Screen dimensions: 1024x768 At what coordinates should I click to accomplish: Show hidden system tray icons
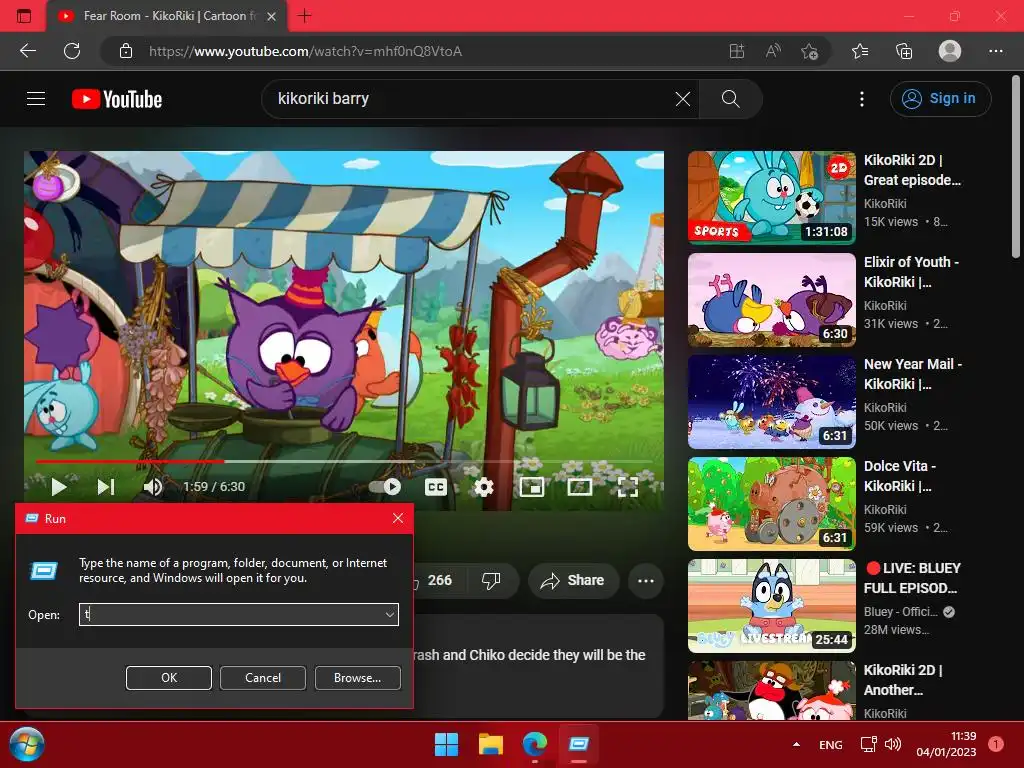click(796, 744)
